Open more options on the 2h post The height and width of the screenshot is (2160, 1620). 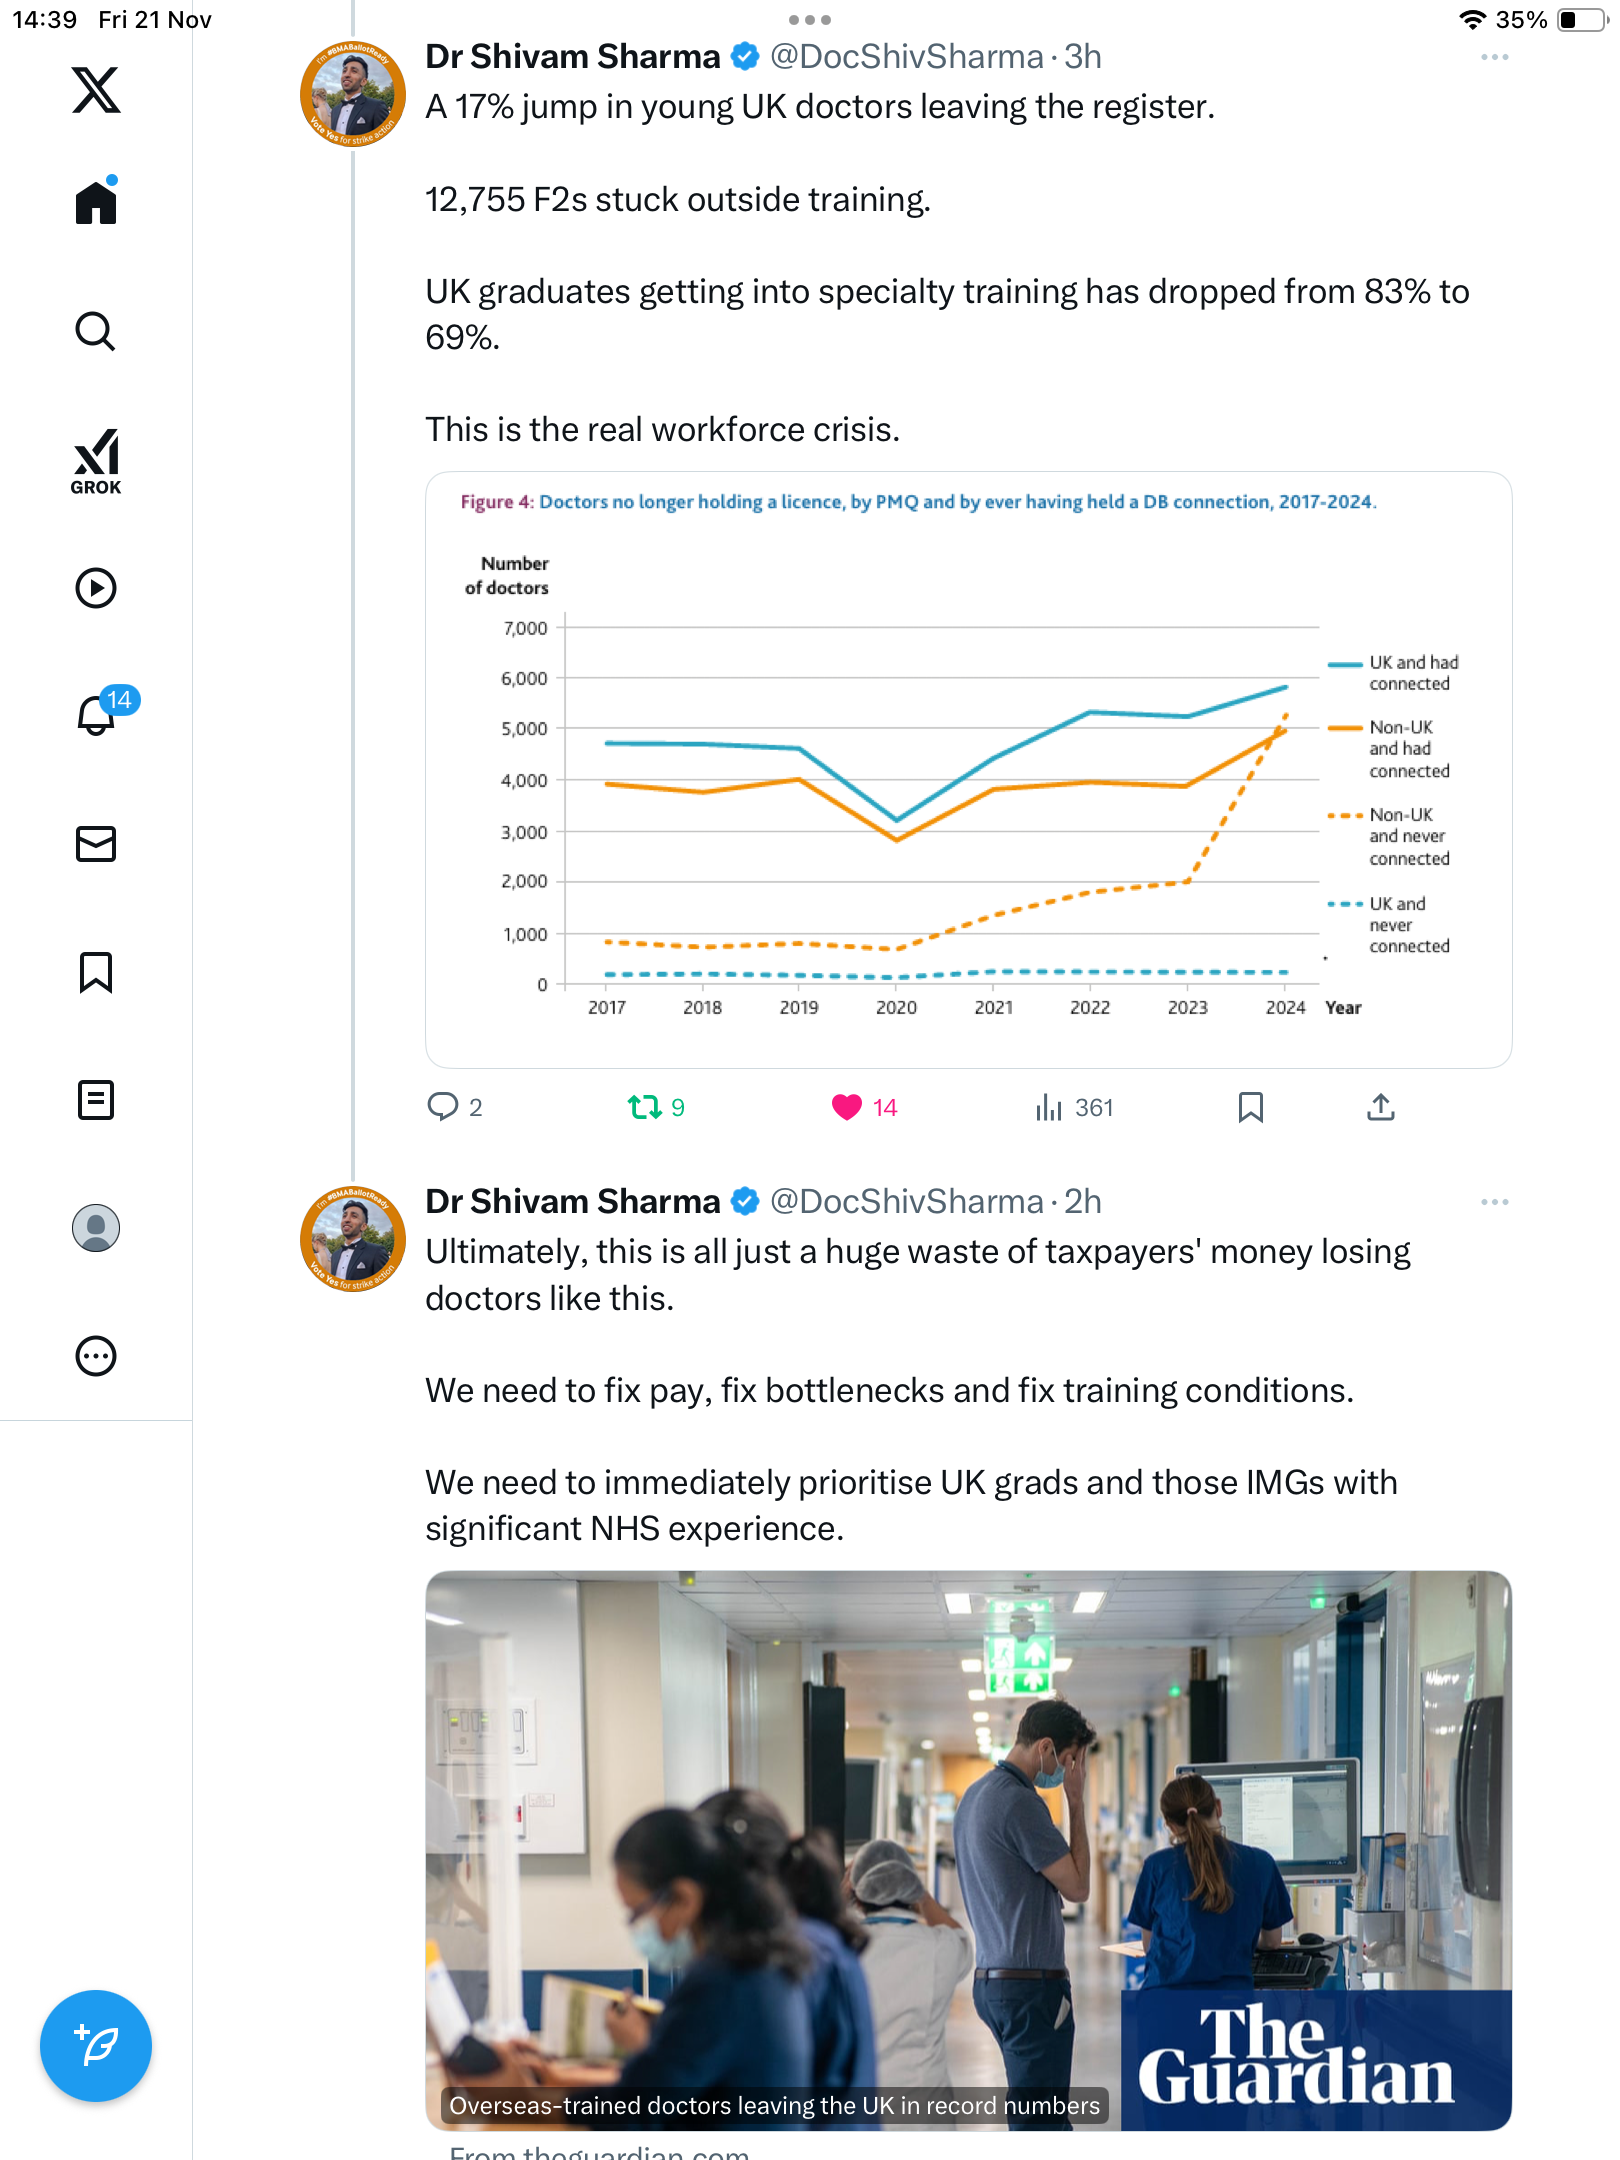1494,1202
